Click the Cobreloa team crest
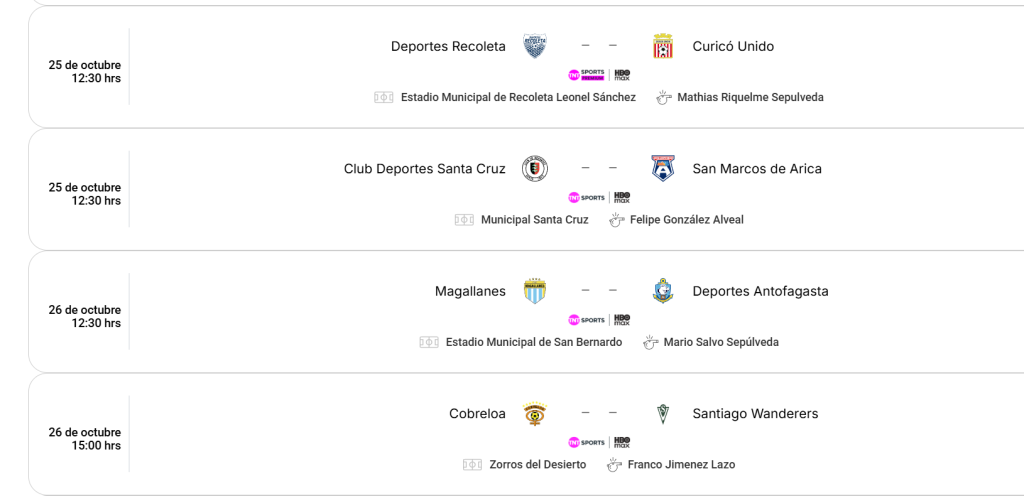The image size is (1024, 496). [x=535, y=414]
